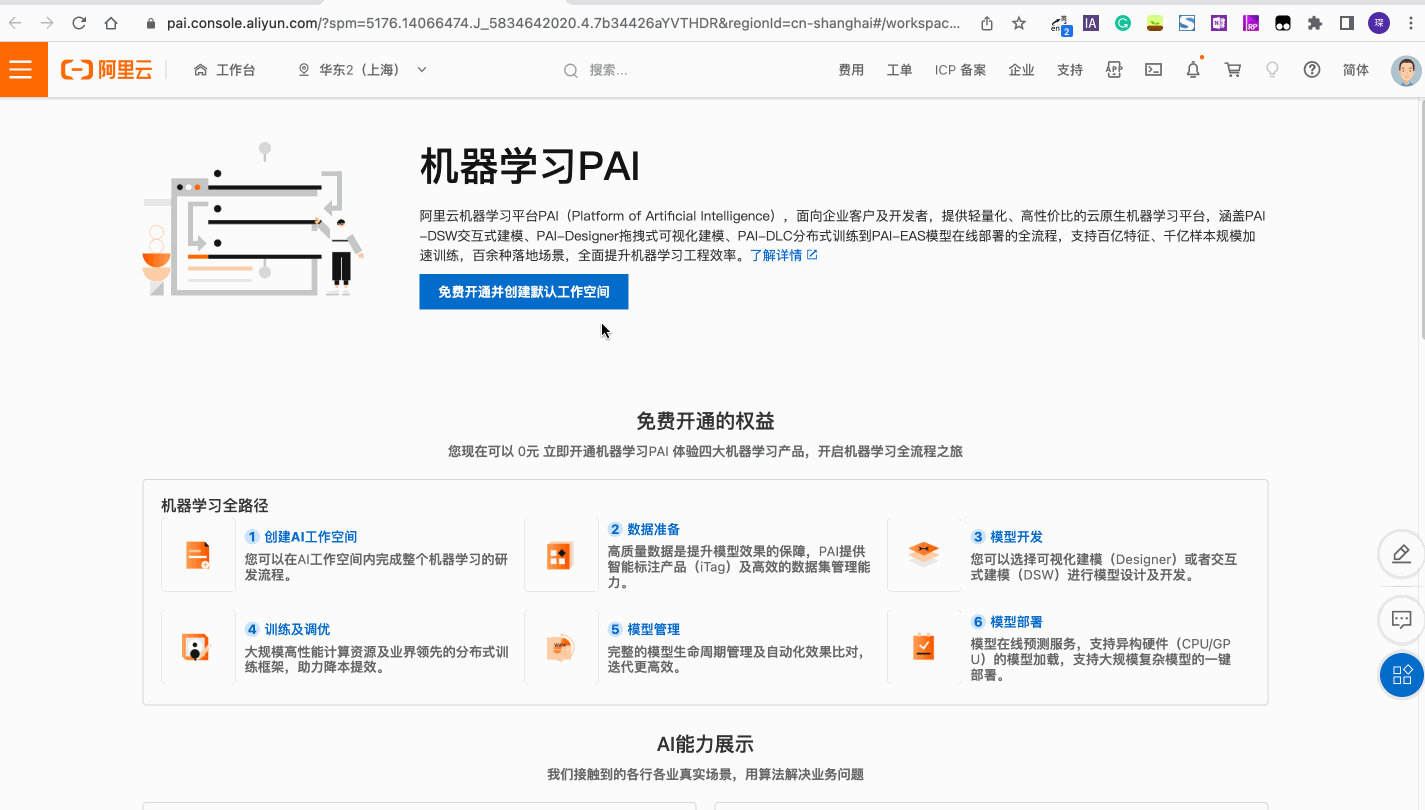The height and width of the screenshot is (810, 1425).
Task: Click the 模型开发 step icon
Action: coord(924,555)
